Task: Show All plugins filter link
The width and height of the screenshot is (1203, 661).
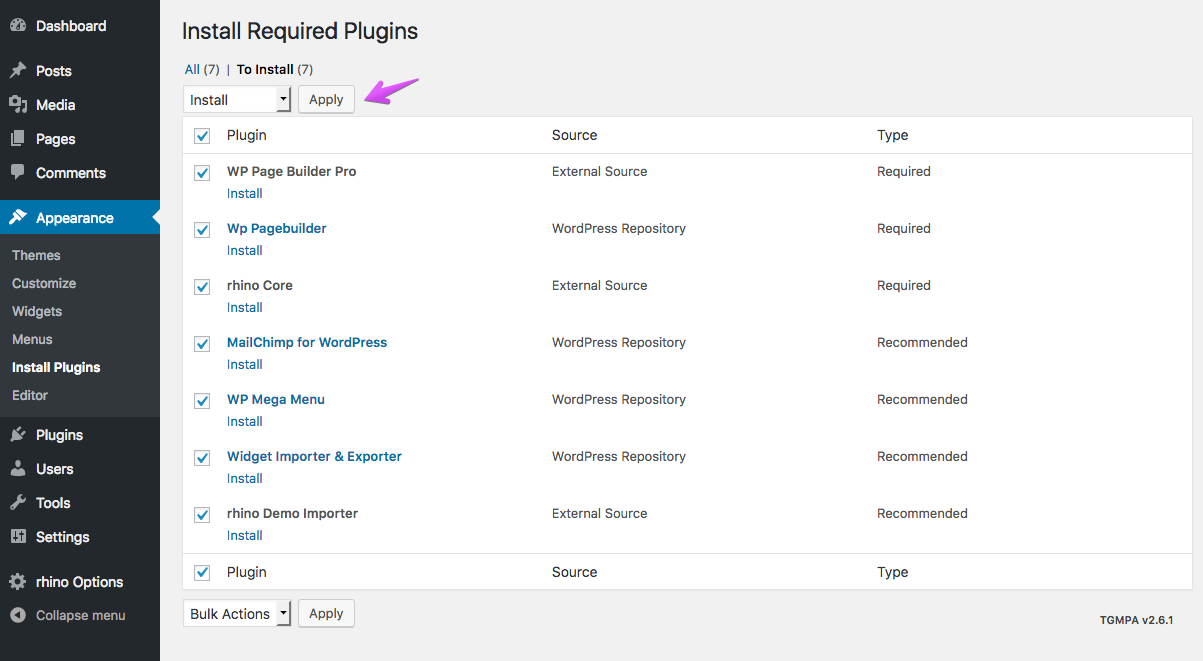Action: point(192,70)
